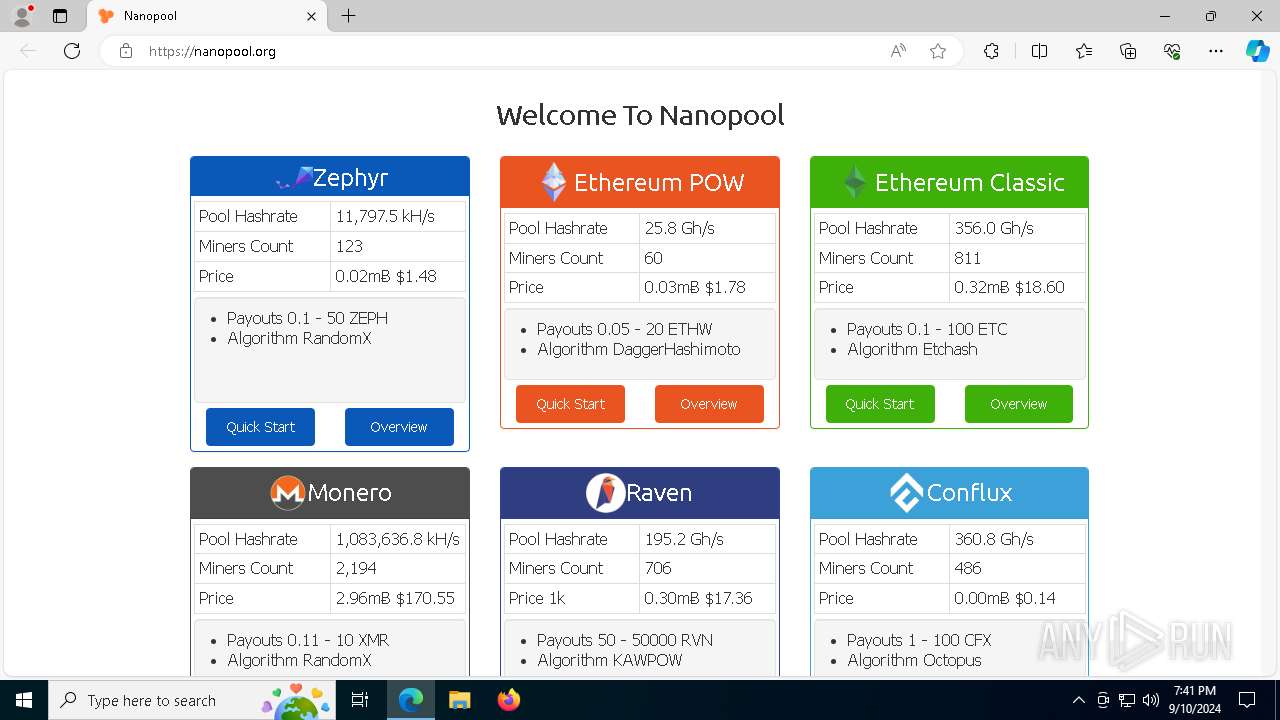Open the browser profile avatar
The width and height of the screenshot is (1280, 720).
[22, 16]
